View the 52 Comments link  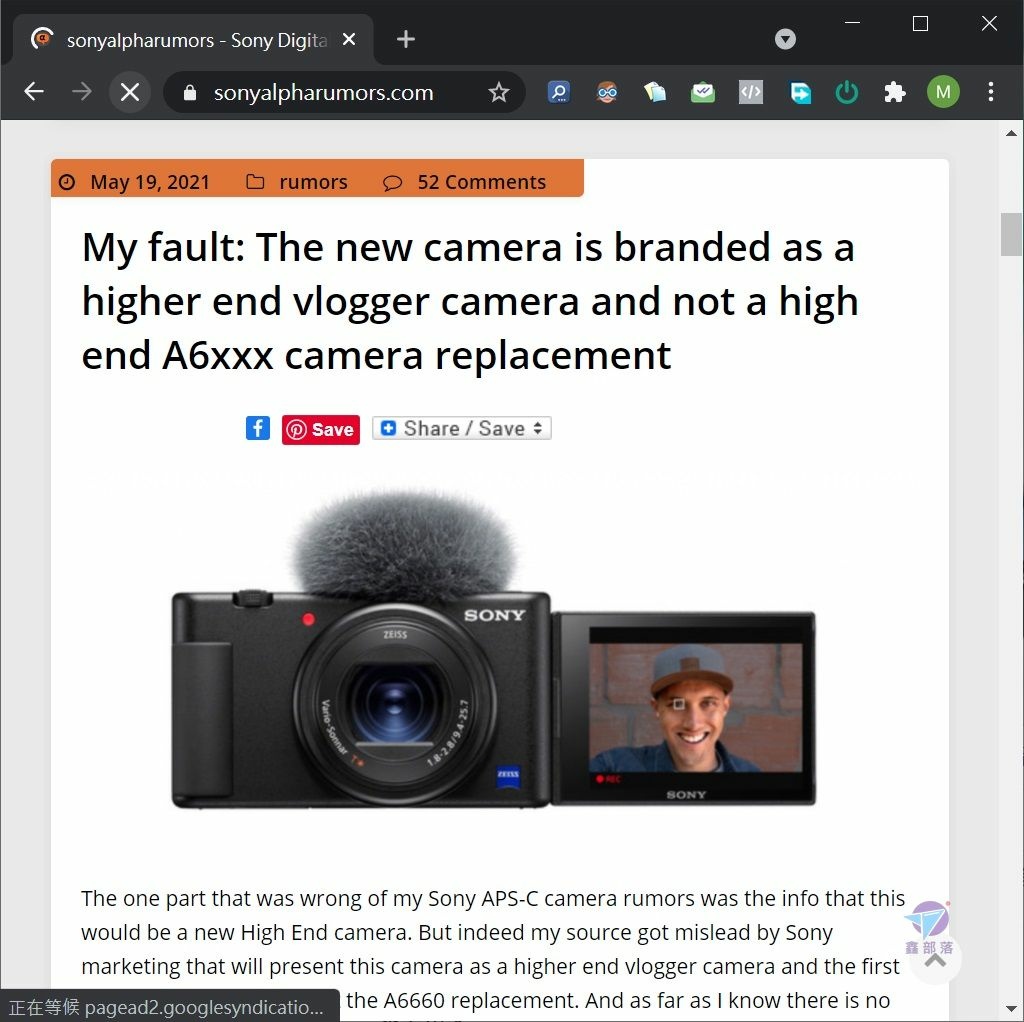pos(481,182)
